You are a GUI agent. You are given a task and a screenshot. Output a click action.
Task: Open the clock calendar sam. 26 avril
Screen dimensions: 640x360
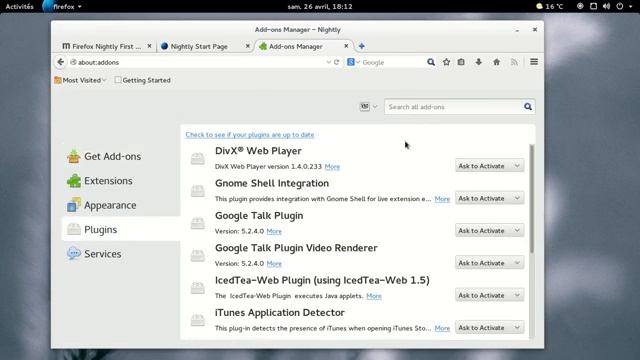(320, 6)
